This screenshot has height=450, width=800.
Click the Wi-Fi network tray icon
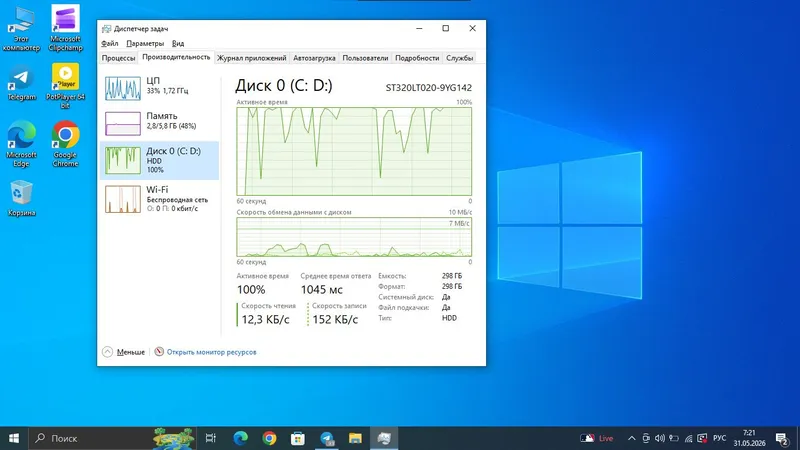click(x=688, y=438)
